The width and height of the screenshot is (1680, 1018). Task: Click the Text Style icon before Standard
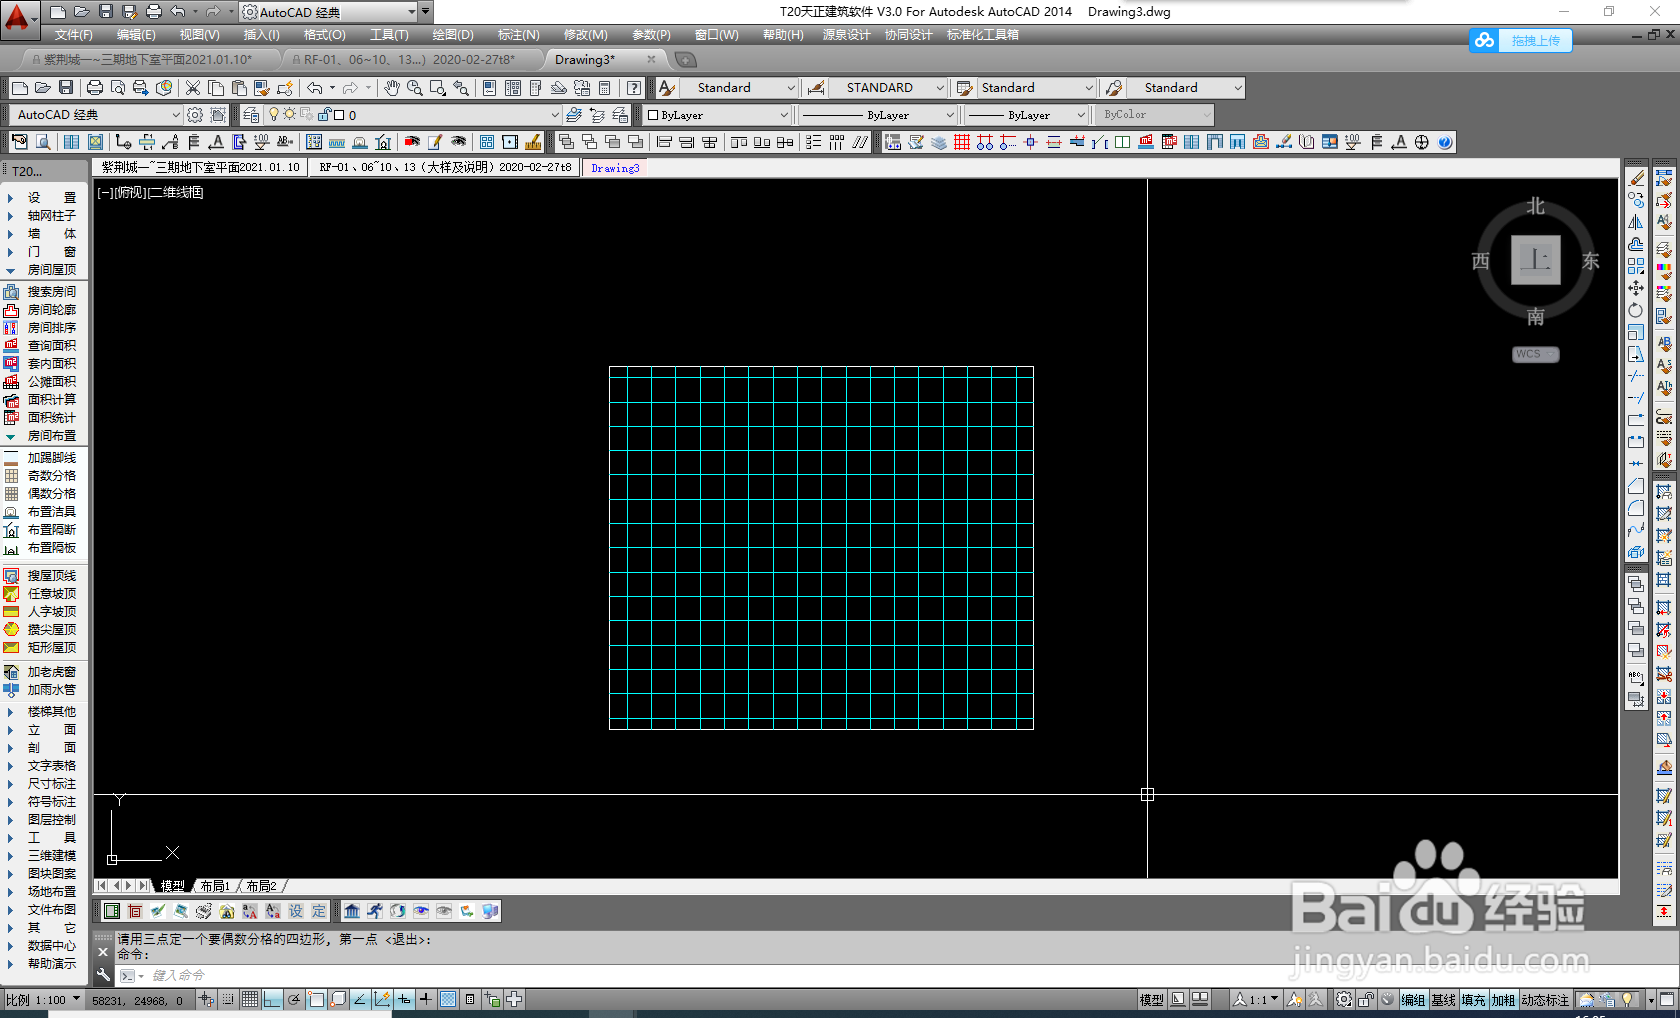coord(667,88)
